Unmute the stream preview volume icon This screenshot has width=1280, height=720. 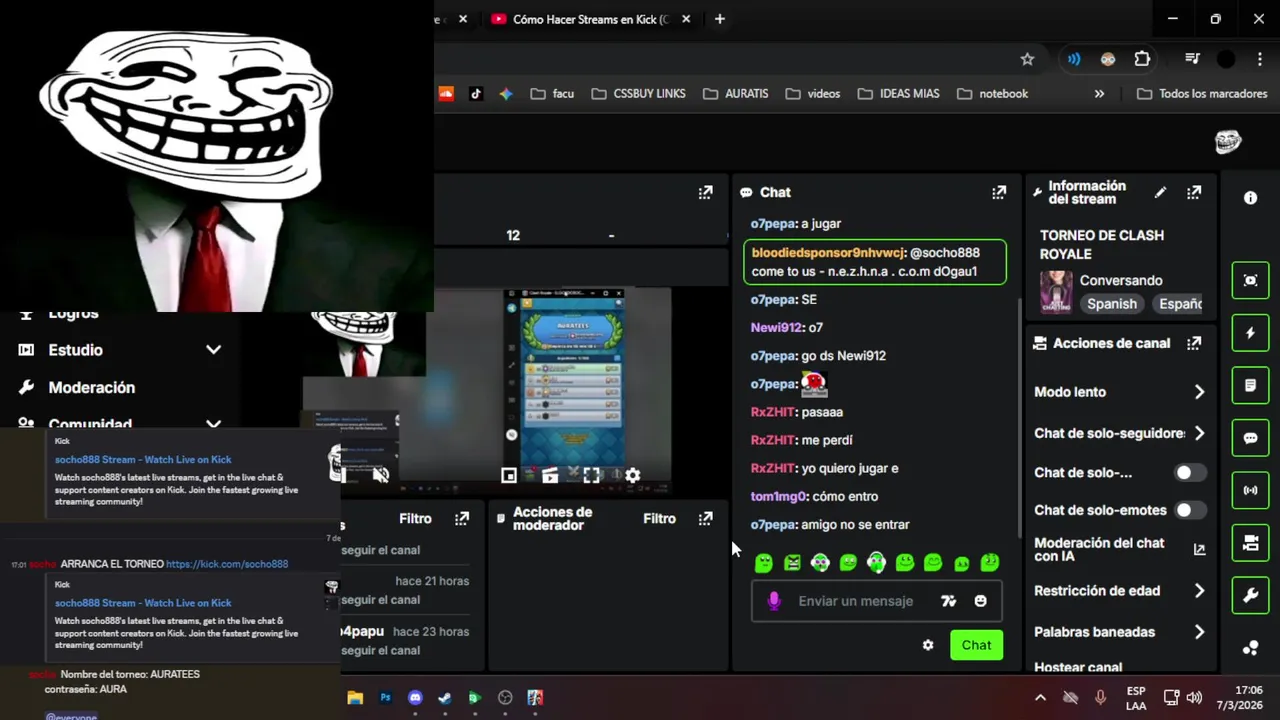pos(380,475)
